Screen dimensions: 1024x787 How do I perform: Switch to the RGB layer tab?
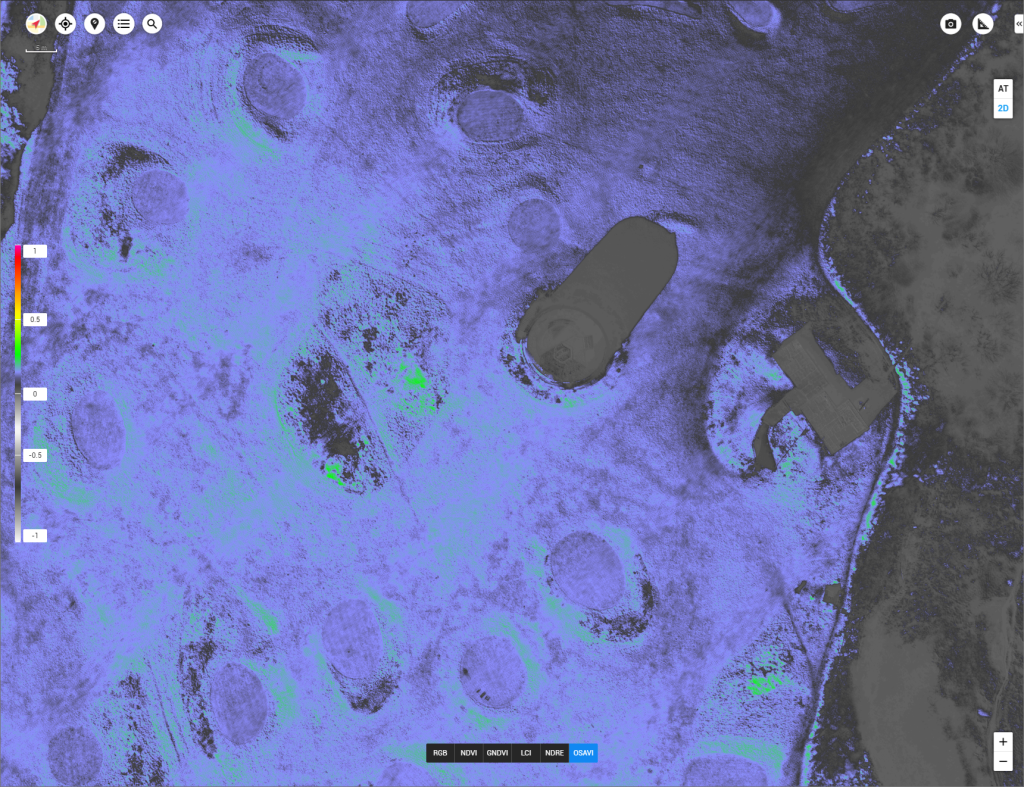coord(440,753)
